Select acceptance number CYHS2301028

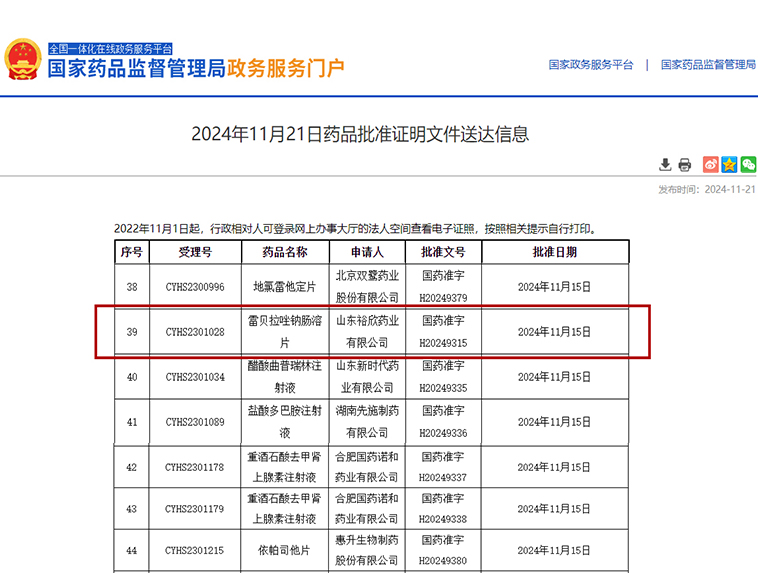(195, 333)
